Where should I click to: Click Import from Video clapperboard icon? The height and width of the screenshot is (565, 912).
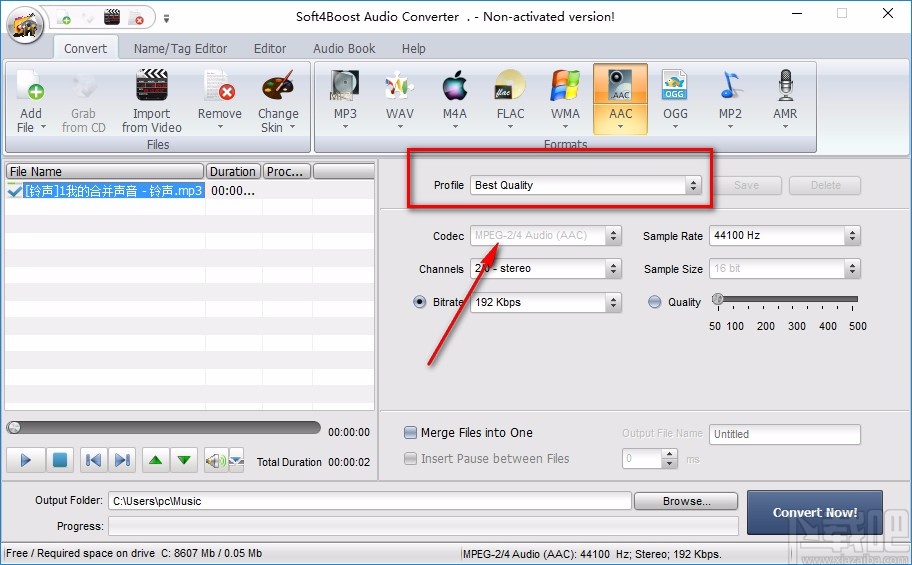point(152,85)
